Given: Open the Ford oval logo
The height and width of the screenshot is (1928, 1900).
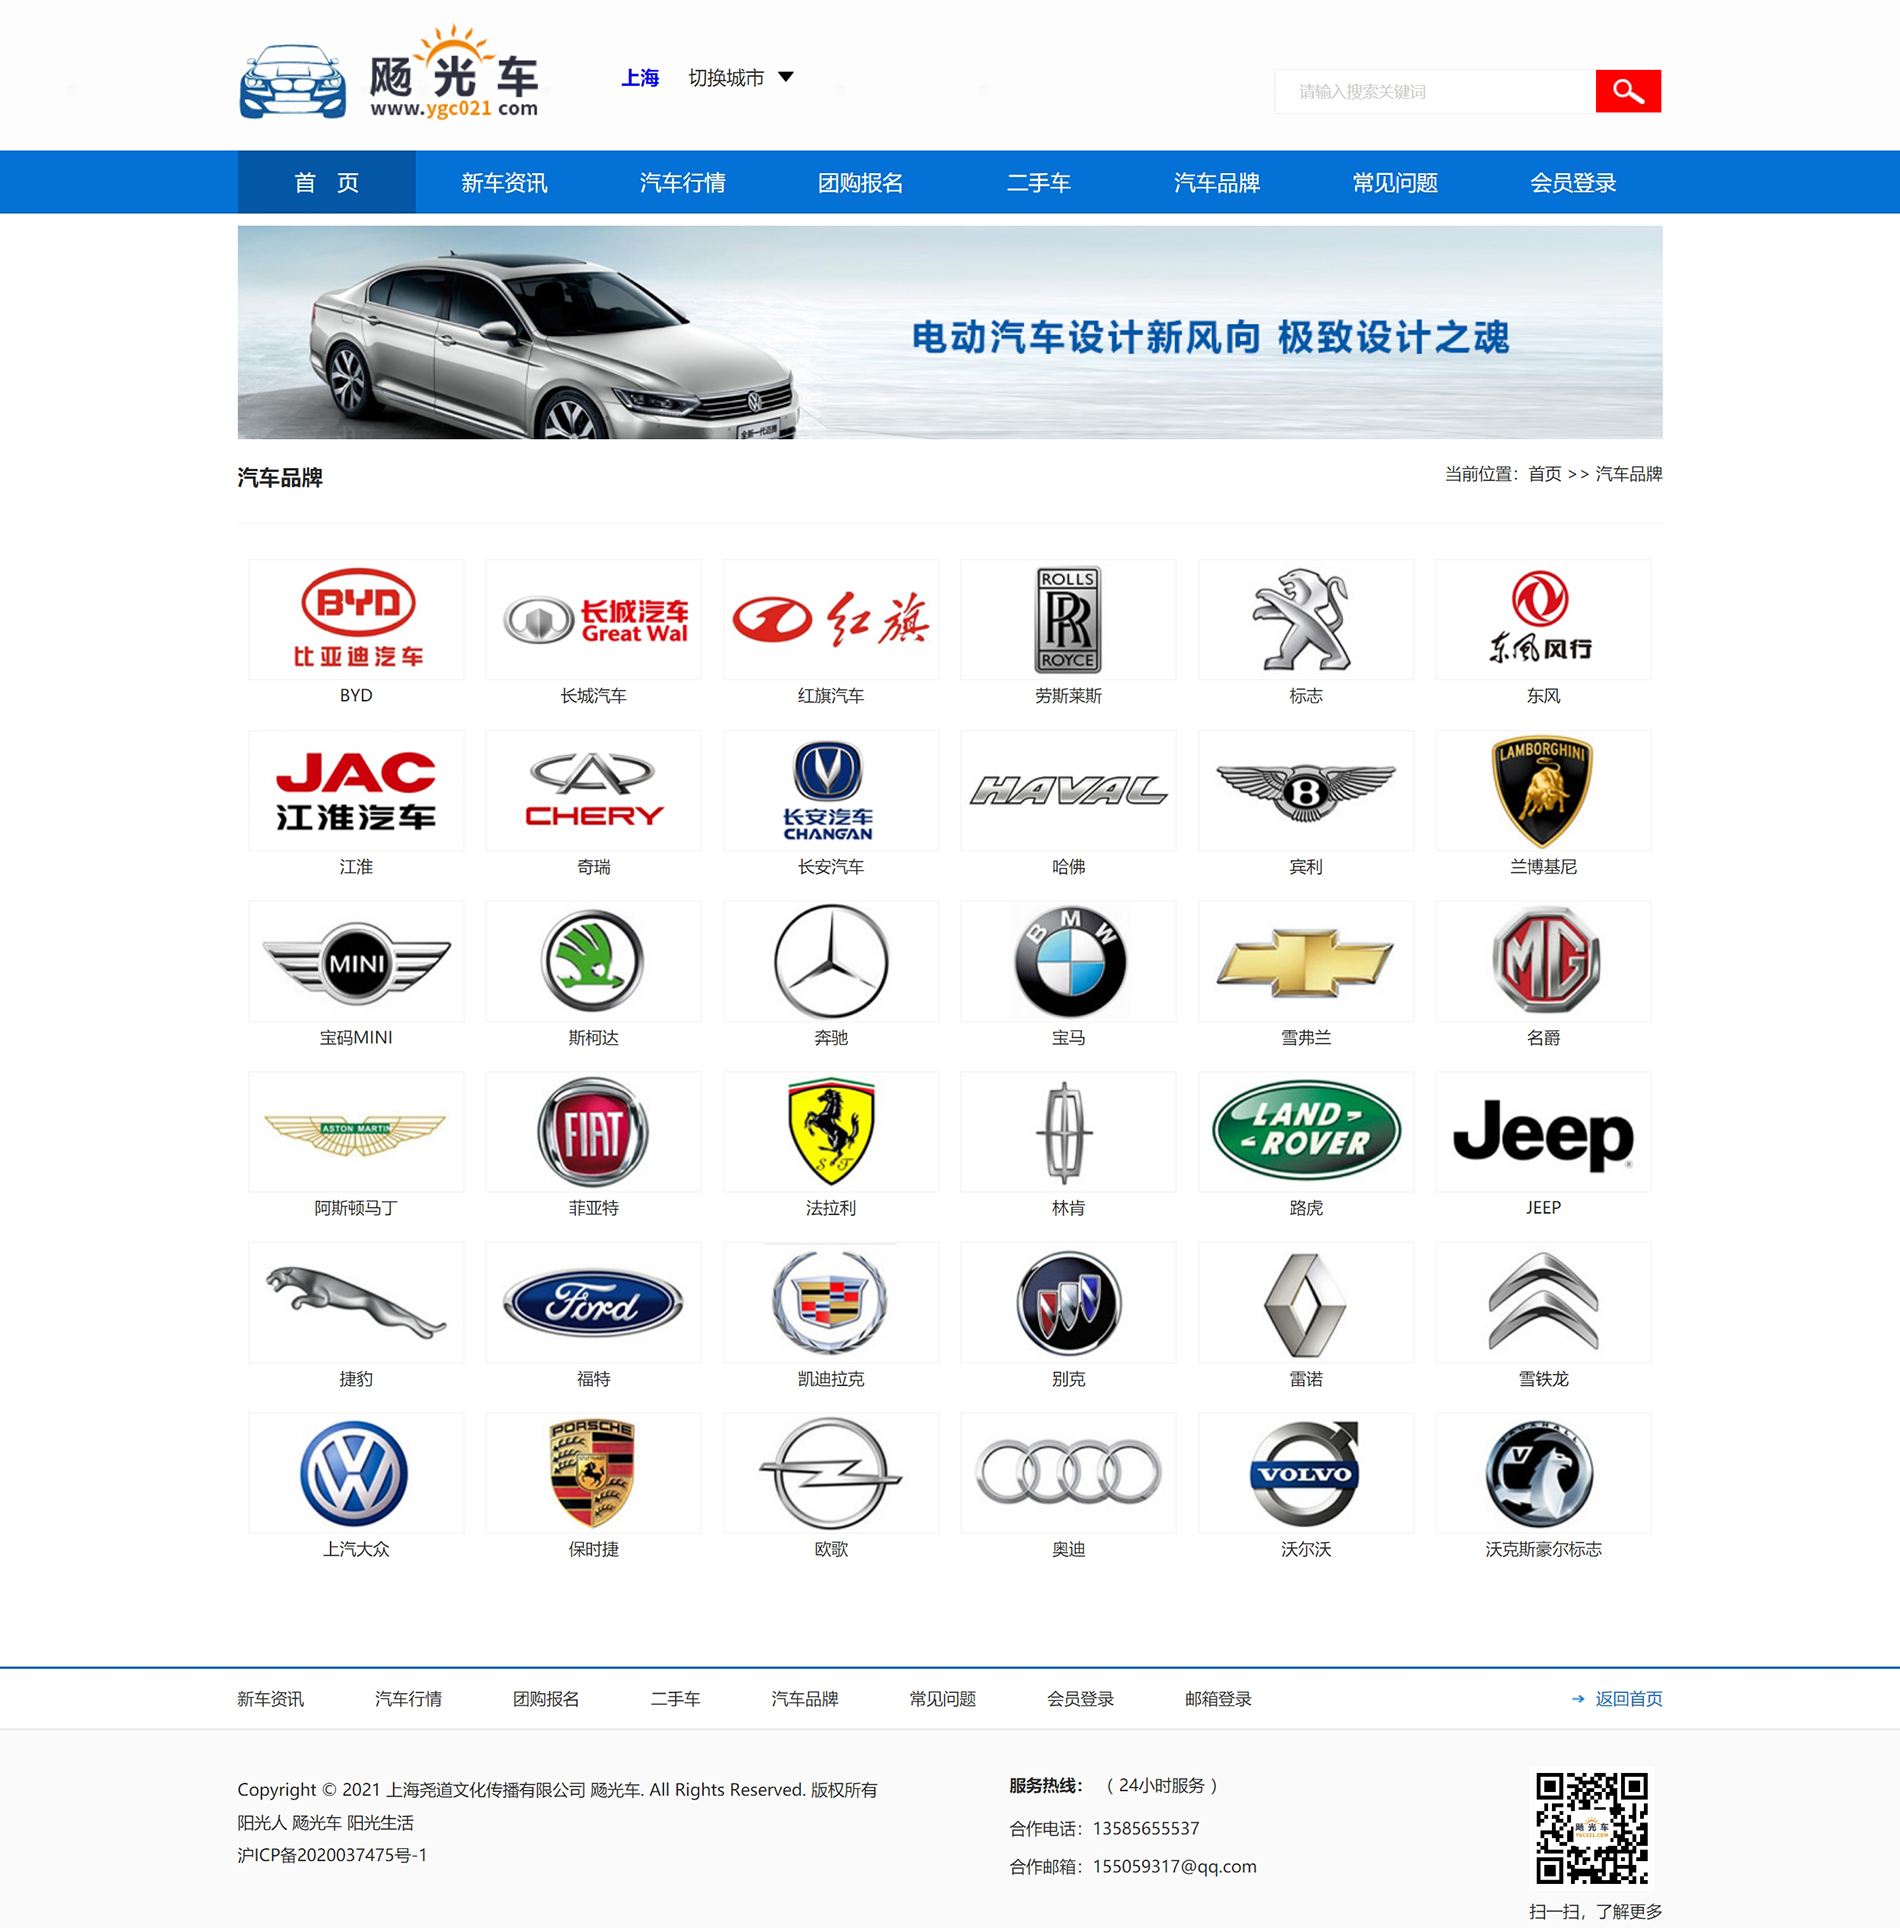Looking at the screenshot, I should (x=593, y=1302).
